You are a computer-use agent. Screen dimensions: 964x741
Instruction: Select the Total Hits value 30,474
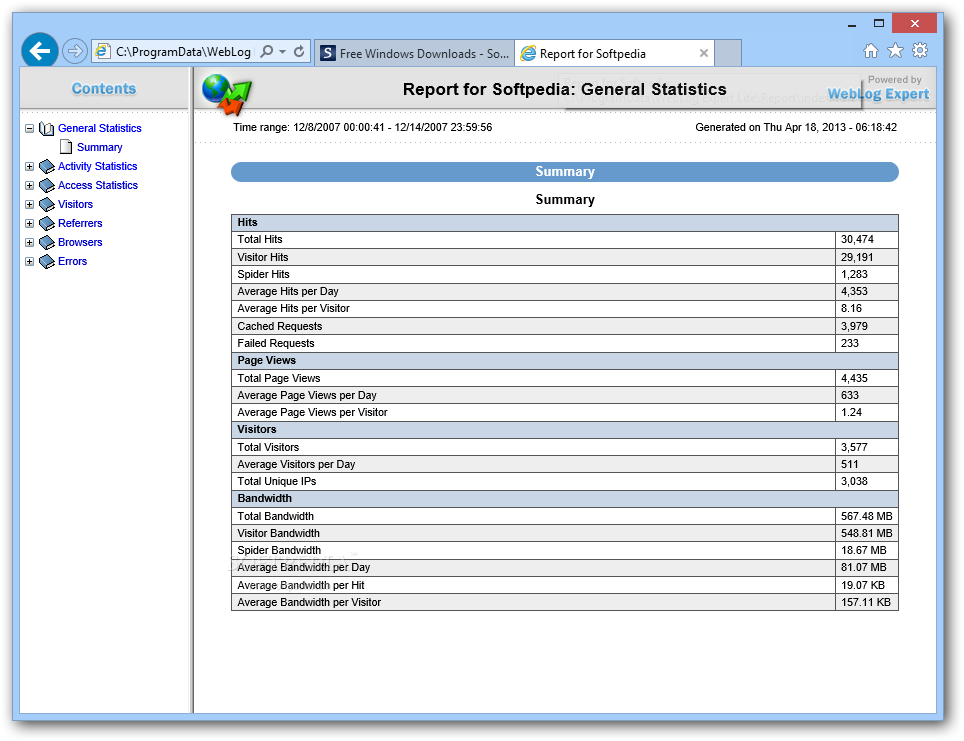857,239
